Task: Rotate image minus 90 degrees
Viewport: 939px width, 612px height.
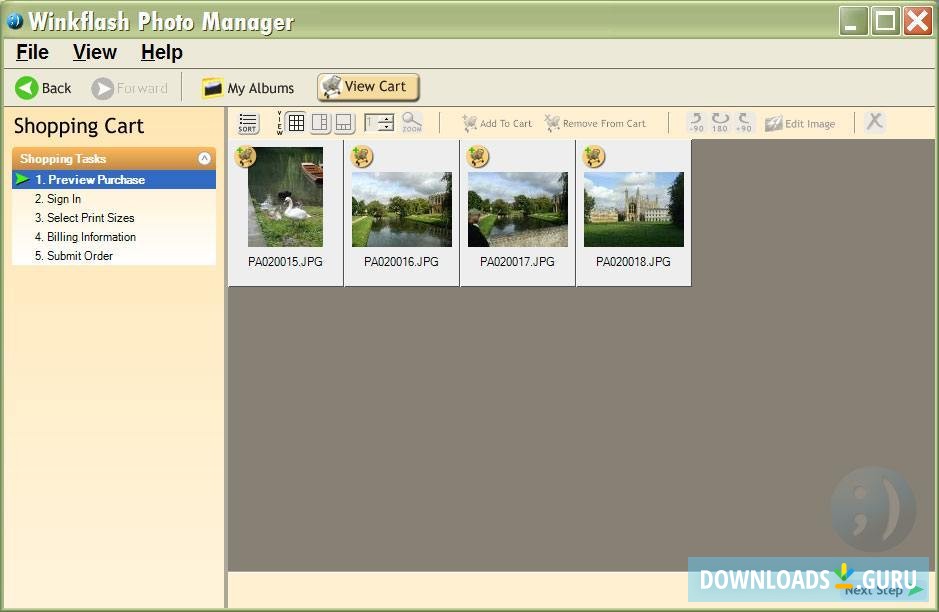Action: point(696,122)
